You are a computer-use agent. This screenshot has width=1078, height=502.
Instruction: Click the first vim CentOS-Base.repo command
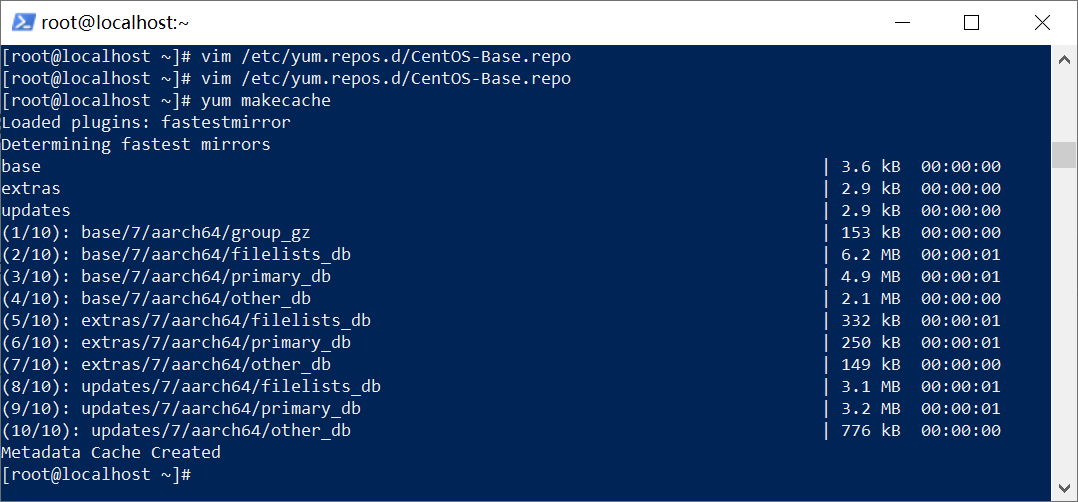pos(386,57)
